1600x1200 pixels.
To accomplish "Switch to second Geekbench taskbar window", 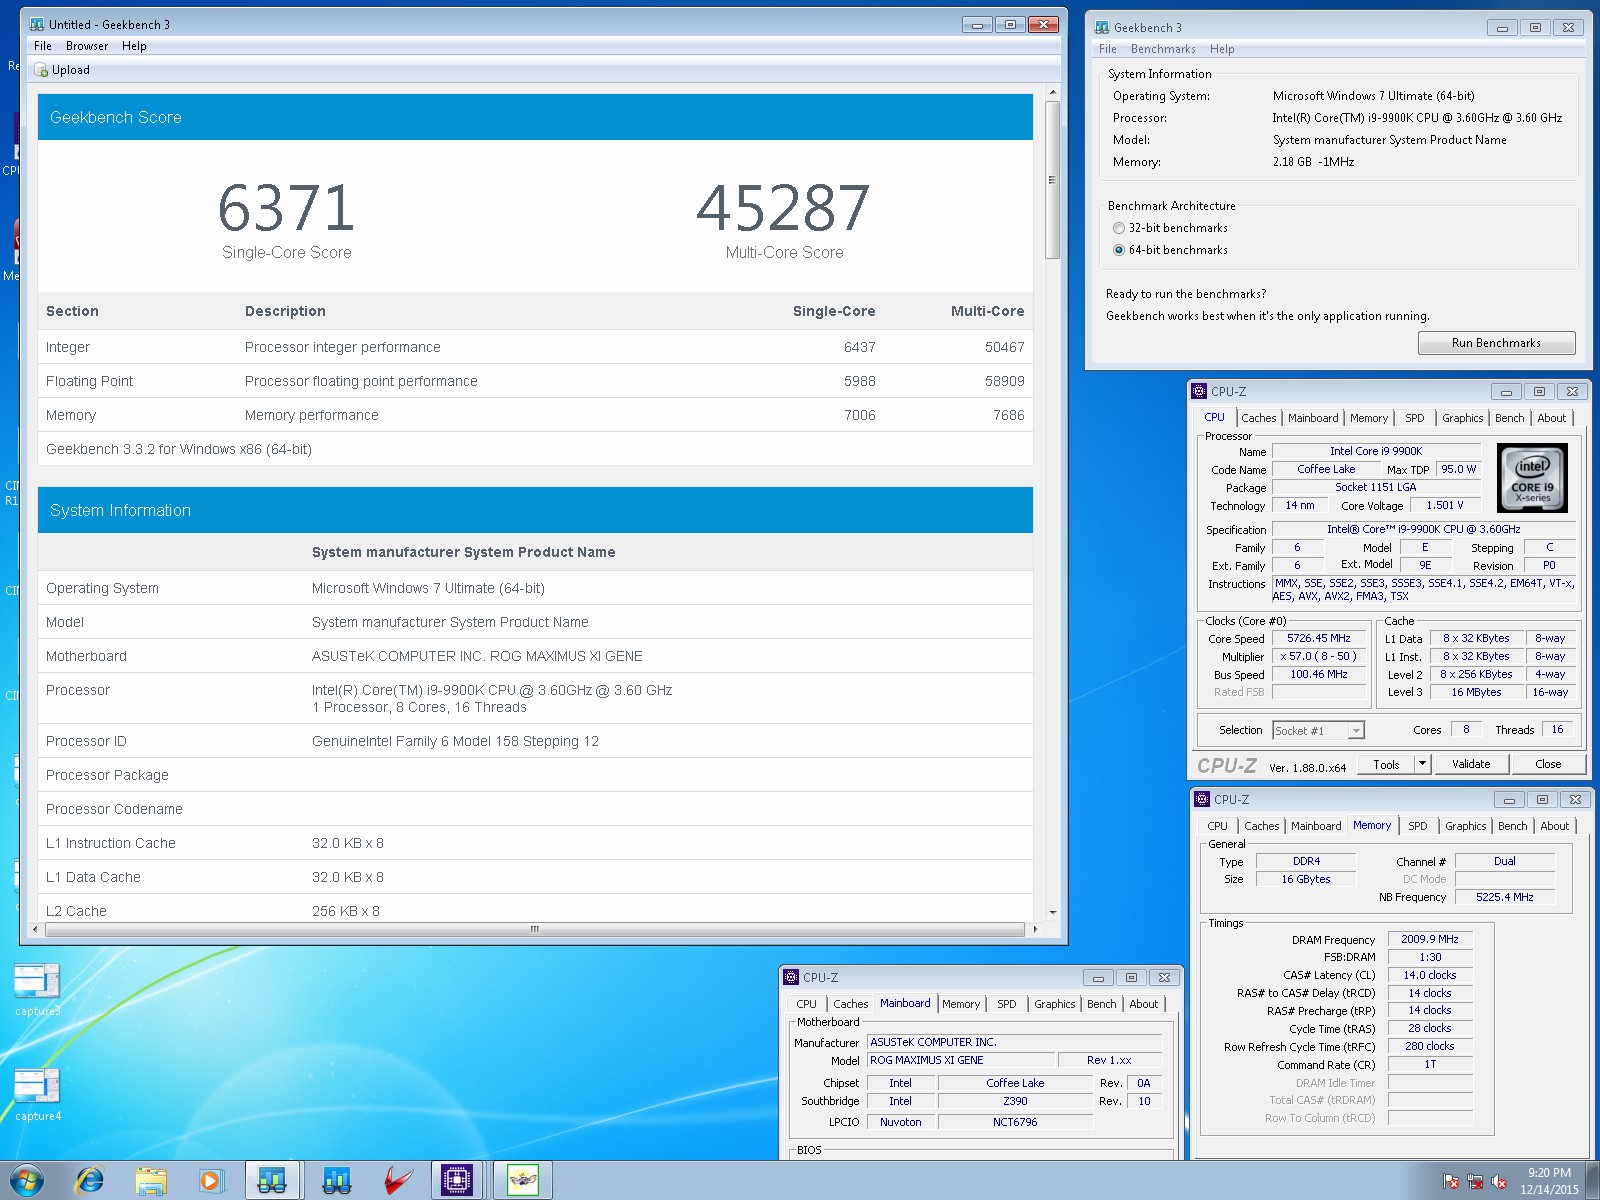I will coord(337,1181).
